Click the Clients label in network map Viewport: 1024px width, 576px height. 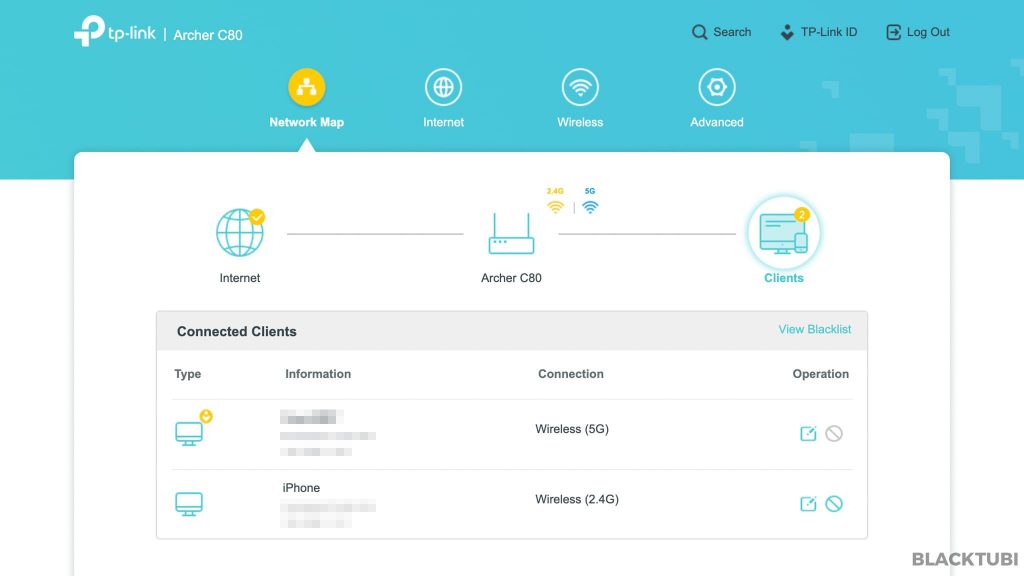pyautogui.click(x=784, y=278)
